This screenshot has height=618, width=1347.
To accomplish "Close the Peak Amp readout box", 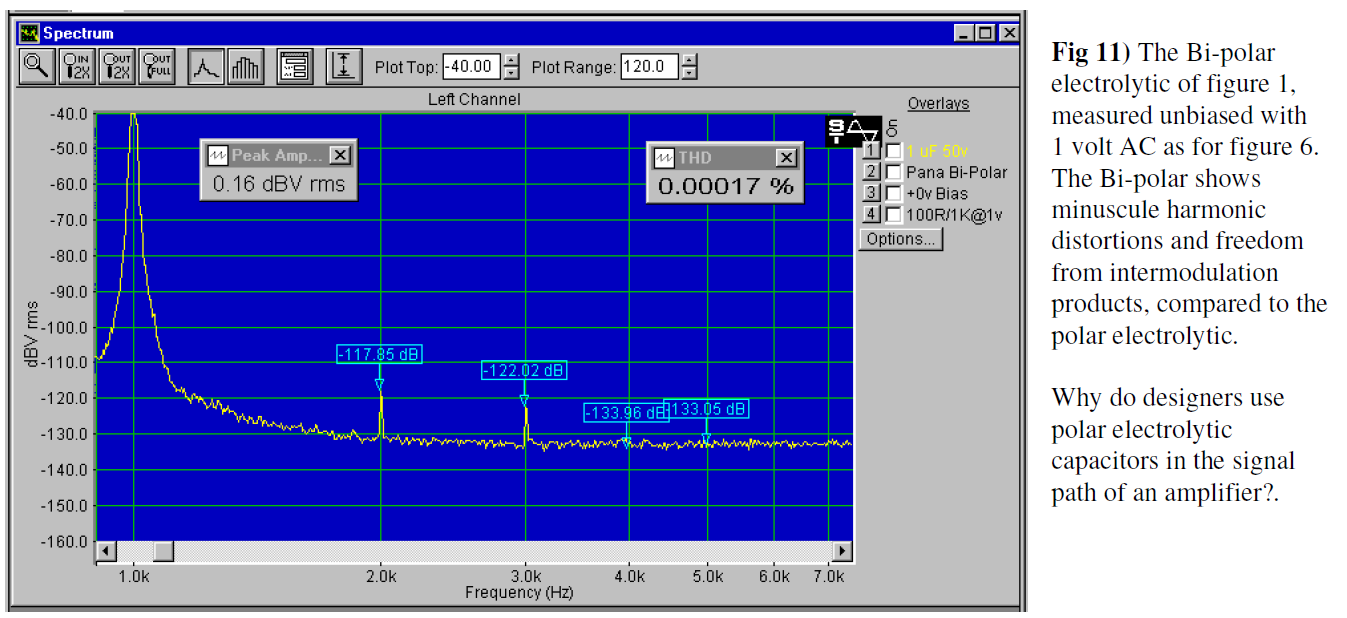I will [340, 155].
